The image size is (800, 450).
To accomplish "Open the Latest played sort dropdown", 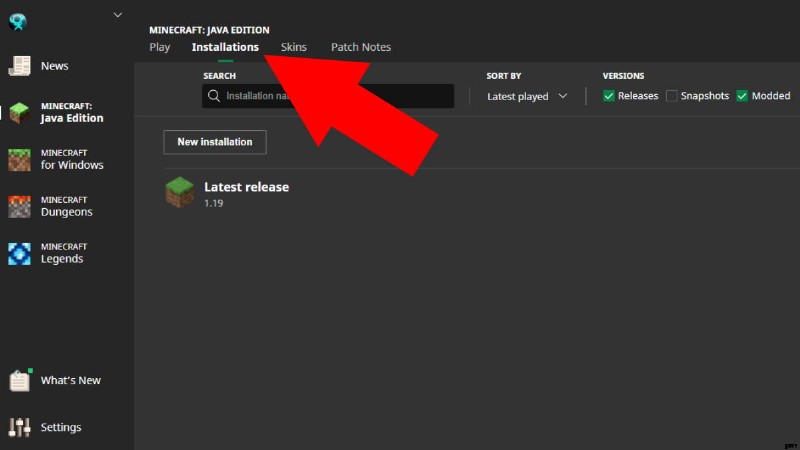I will [527, 96].
